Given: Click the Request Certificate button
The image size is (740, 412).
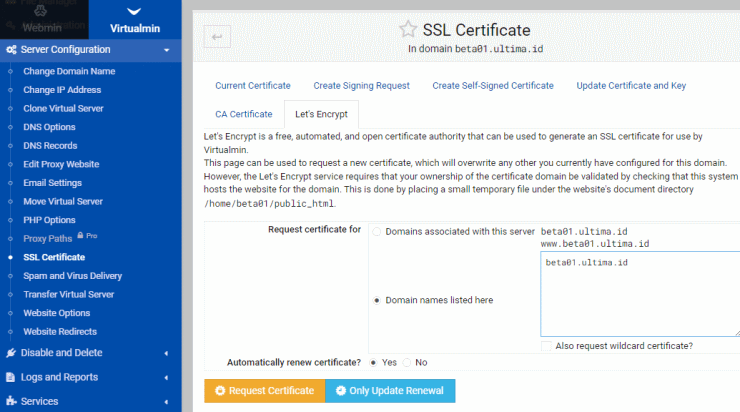Looking at the screenshot, I should 265,391.
